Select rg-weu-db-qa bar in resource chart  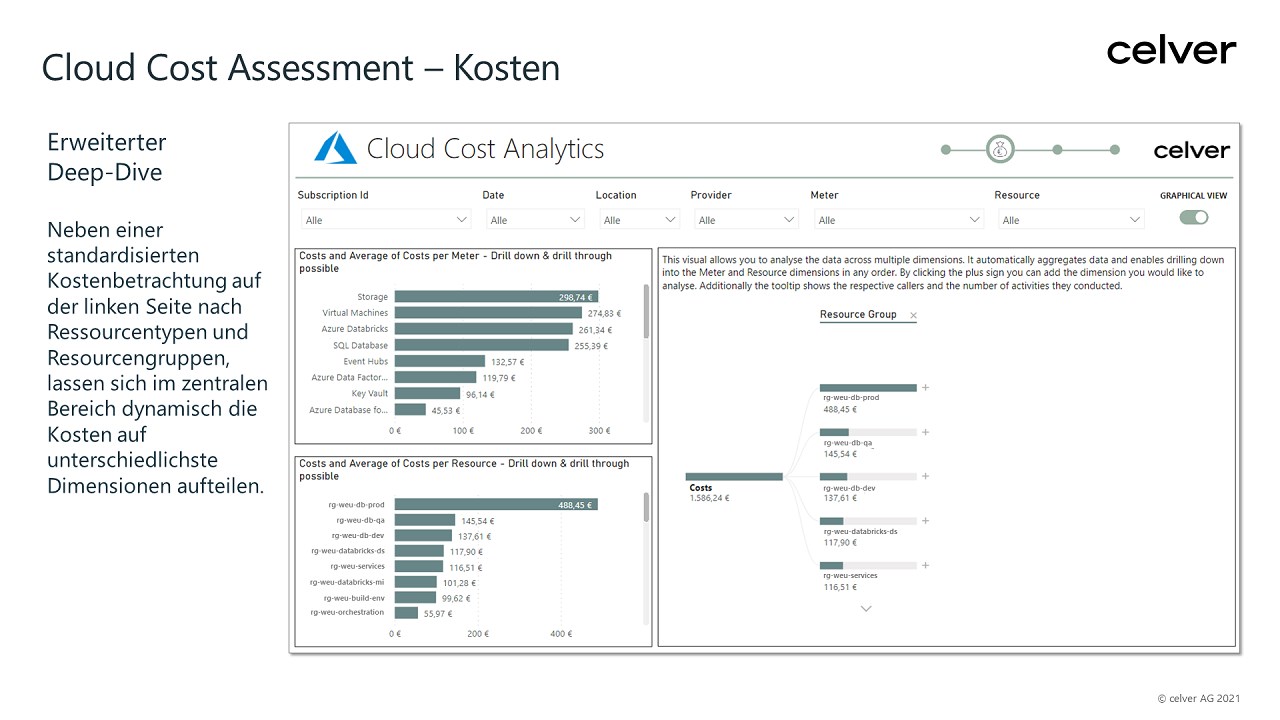click(x=424, y=520)
